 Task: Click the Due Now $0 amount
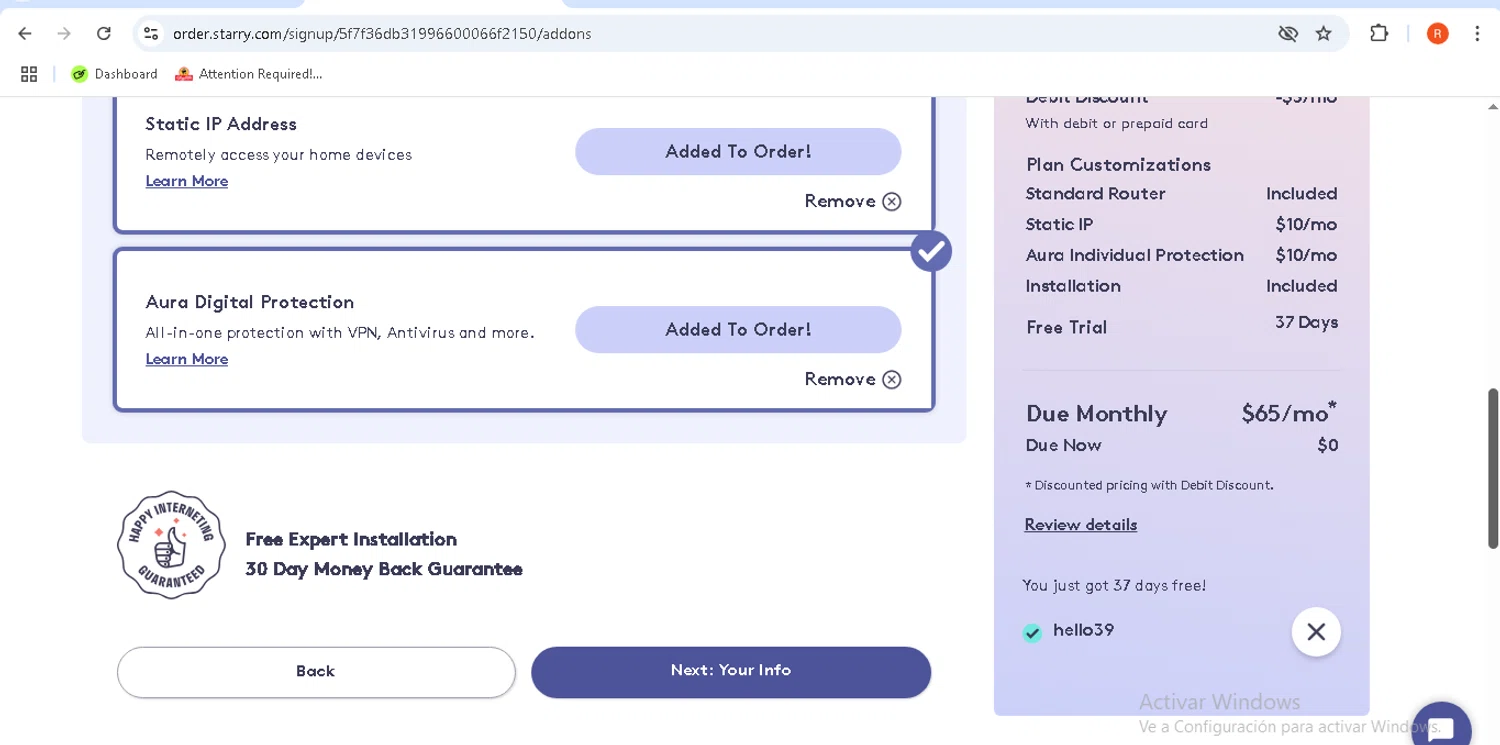tap(1327, 446)
